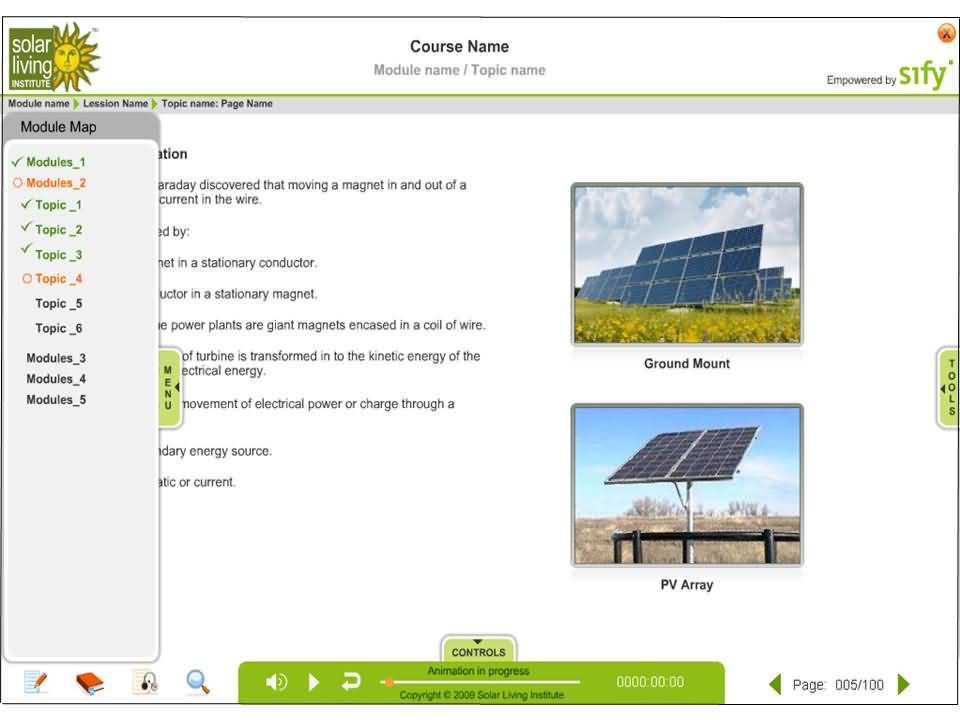
Task: Mute audio with the speaker icon
Action: 276,682
